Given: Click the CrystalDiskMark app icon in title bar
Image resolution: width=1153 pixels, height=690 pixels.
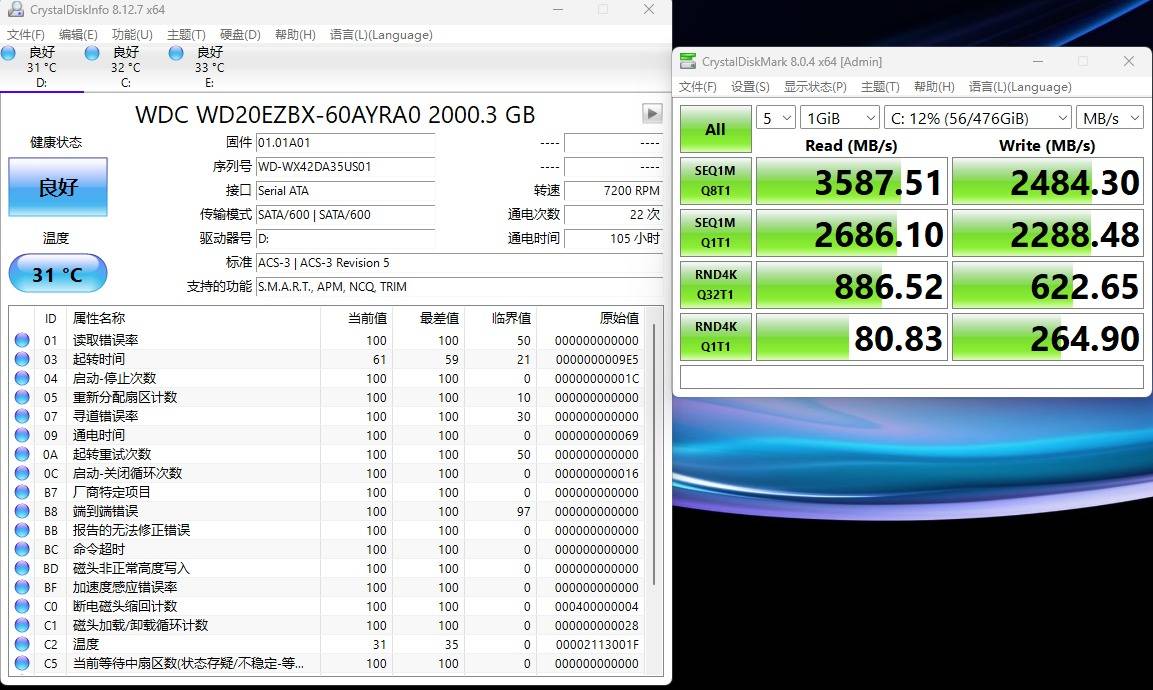Looking at the screenshot, I should coord(688,61).
